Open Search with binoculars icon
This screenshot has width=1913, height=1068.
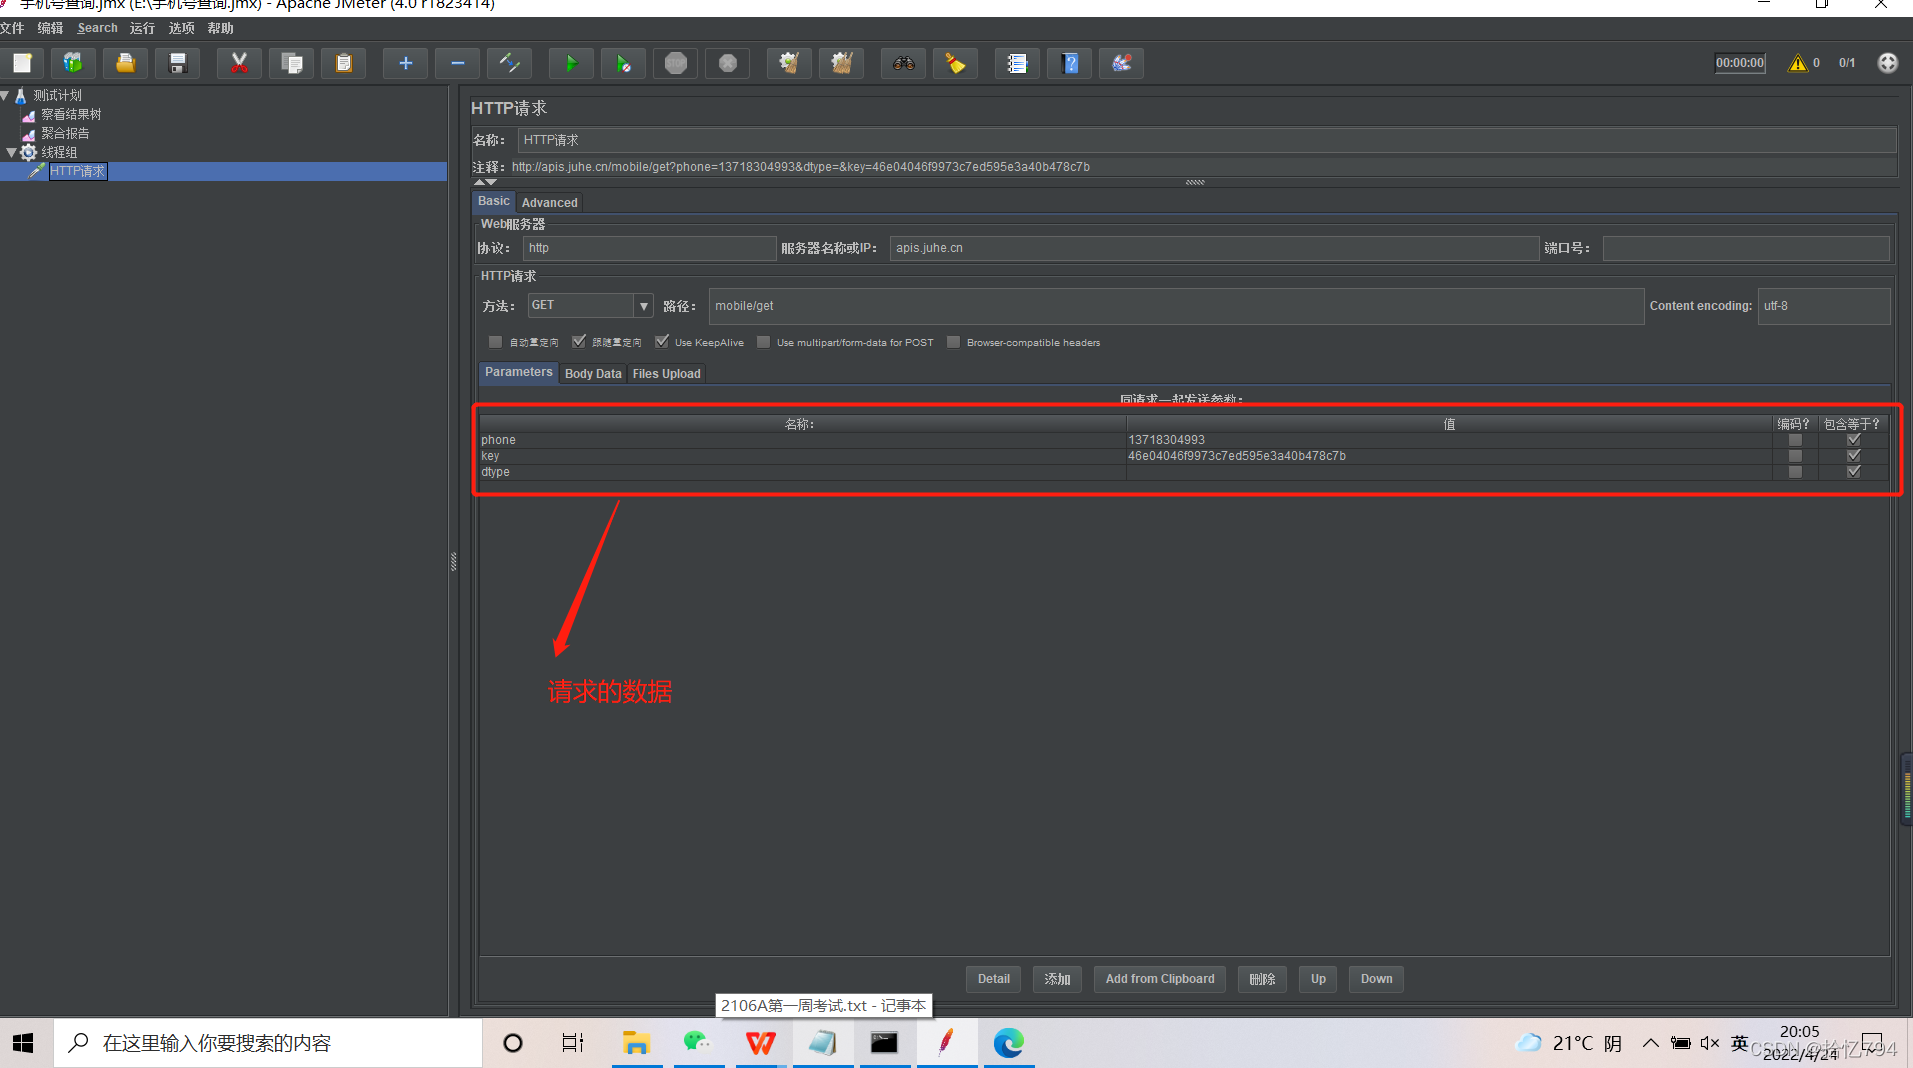pos(903,63)
